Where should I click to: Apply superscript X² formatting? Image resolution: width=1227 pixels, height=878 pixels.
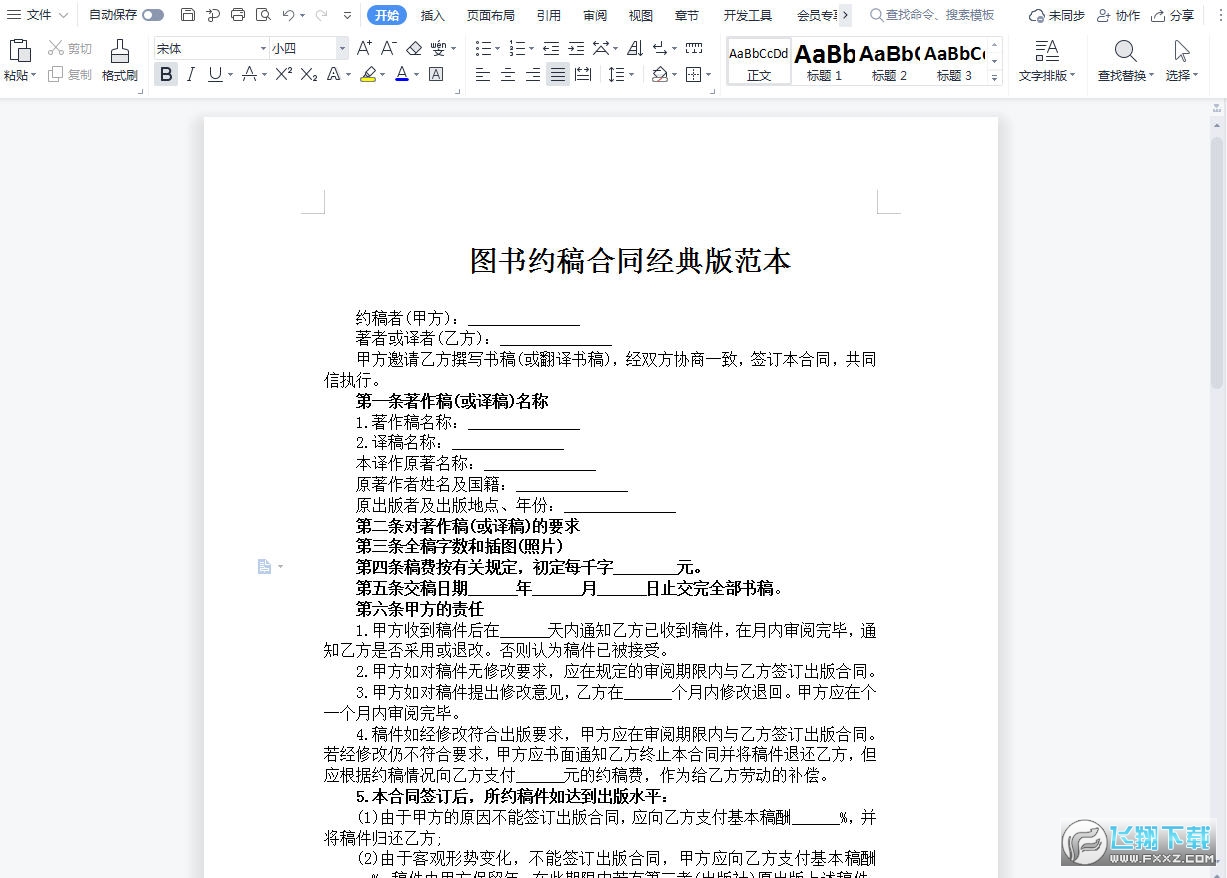click(284, 74)
